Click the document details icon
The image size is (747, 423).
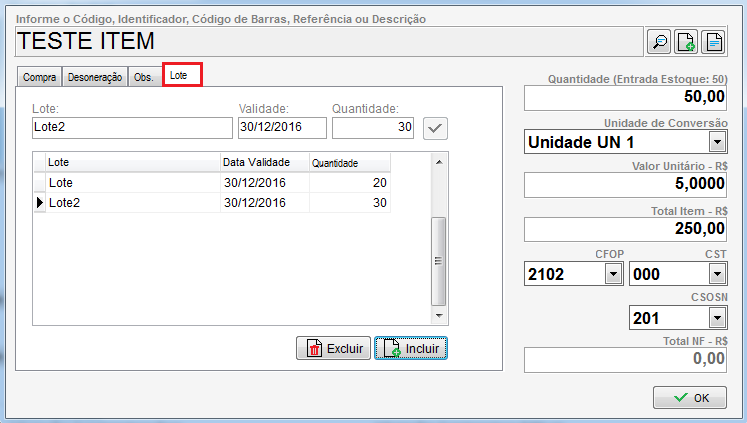coord(712,41)
